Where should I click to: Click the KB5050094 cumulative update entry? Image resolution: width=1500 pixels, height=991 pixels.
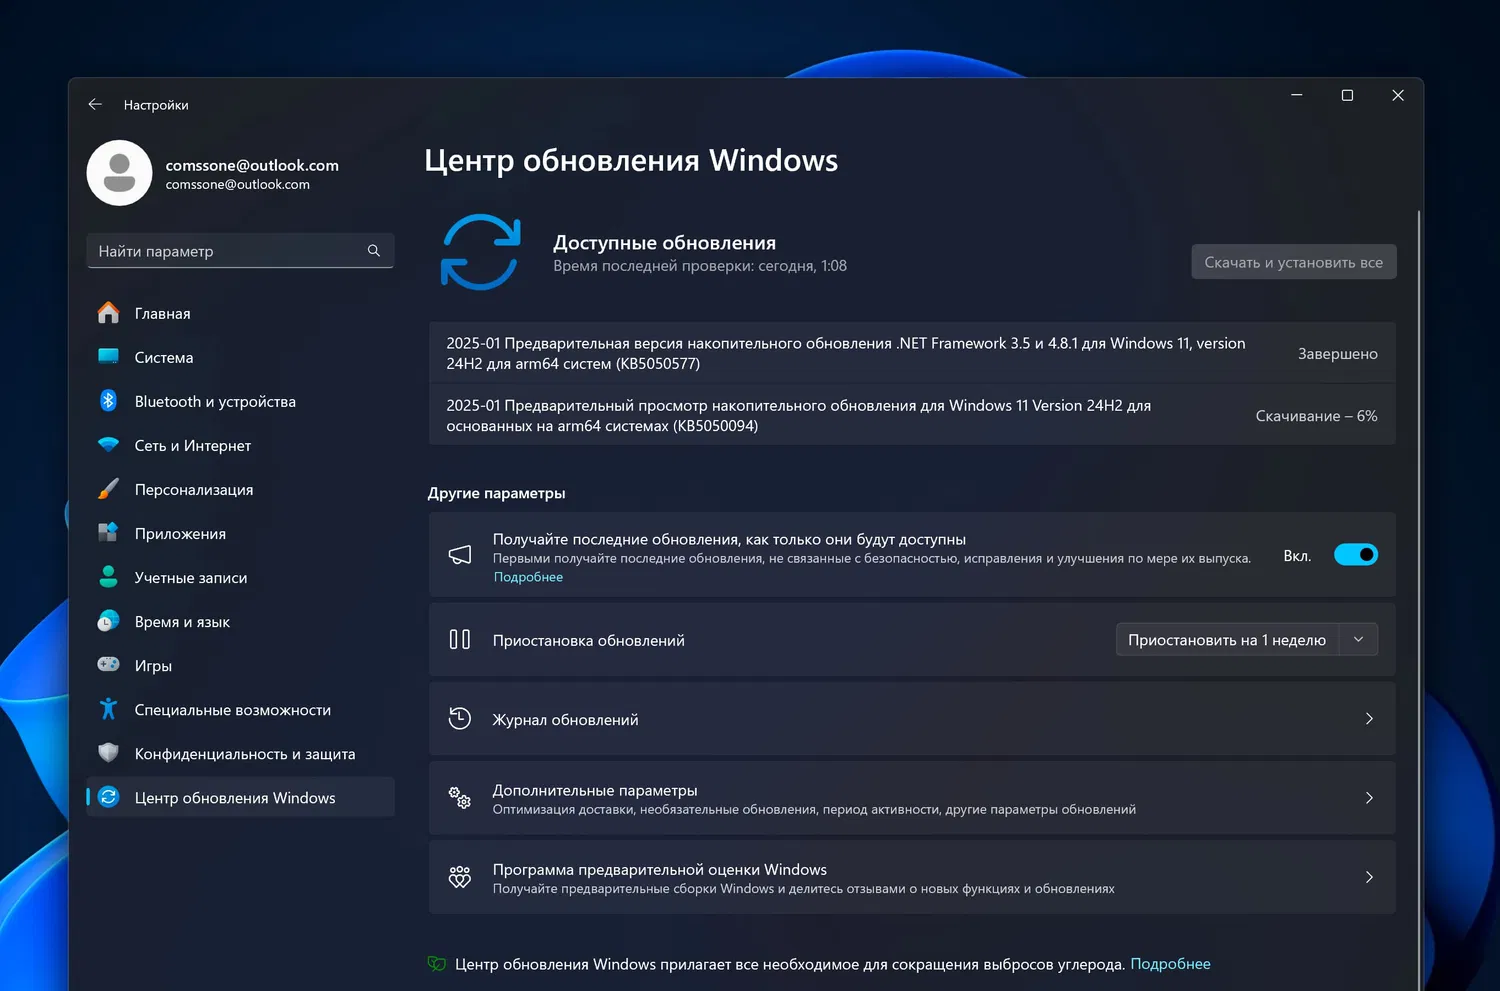coord(912,415)
